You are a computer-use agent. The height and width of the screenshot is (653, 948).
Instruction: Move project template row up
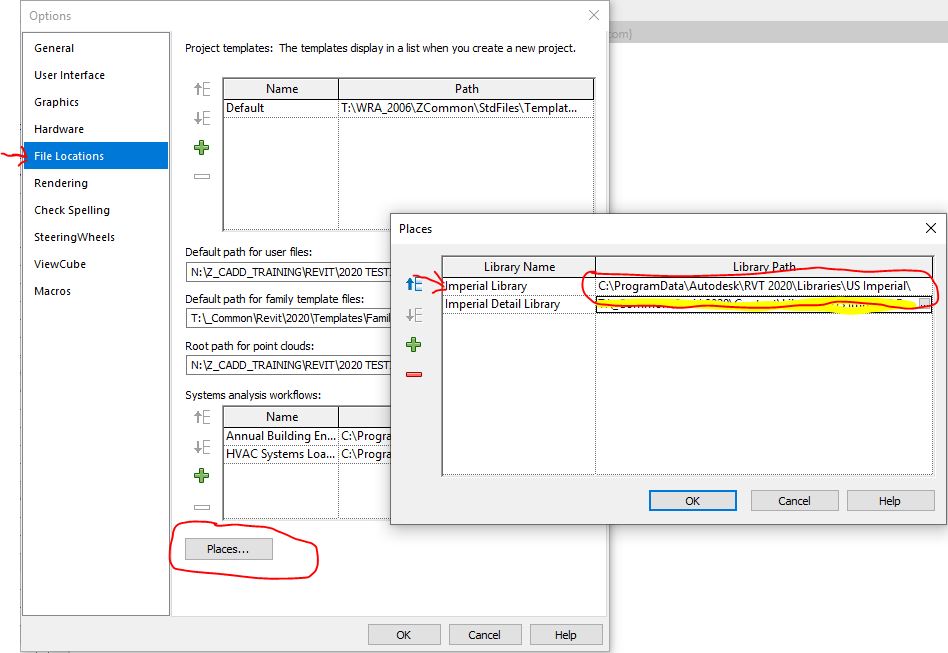(x=202, y=89)
